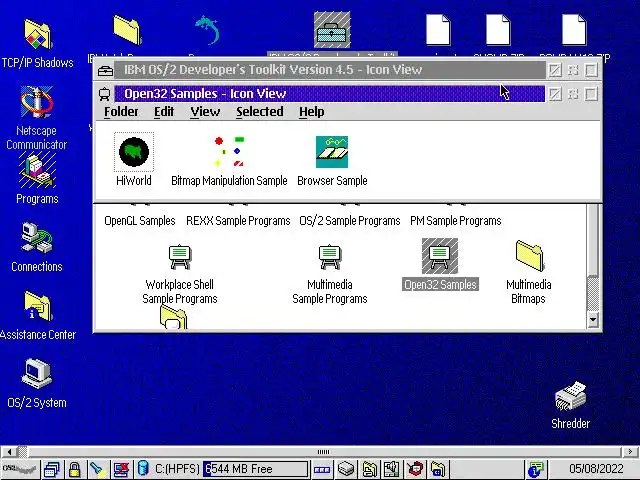Click the 05/08/2022 date in WarpCenter
The width and height of the screenshot is (640, 480).
596,469
